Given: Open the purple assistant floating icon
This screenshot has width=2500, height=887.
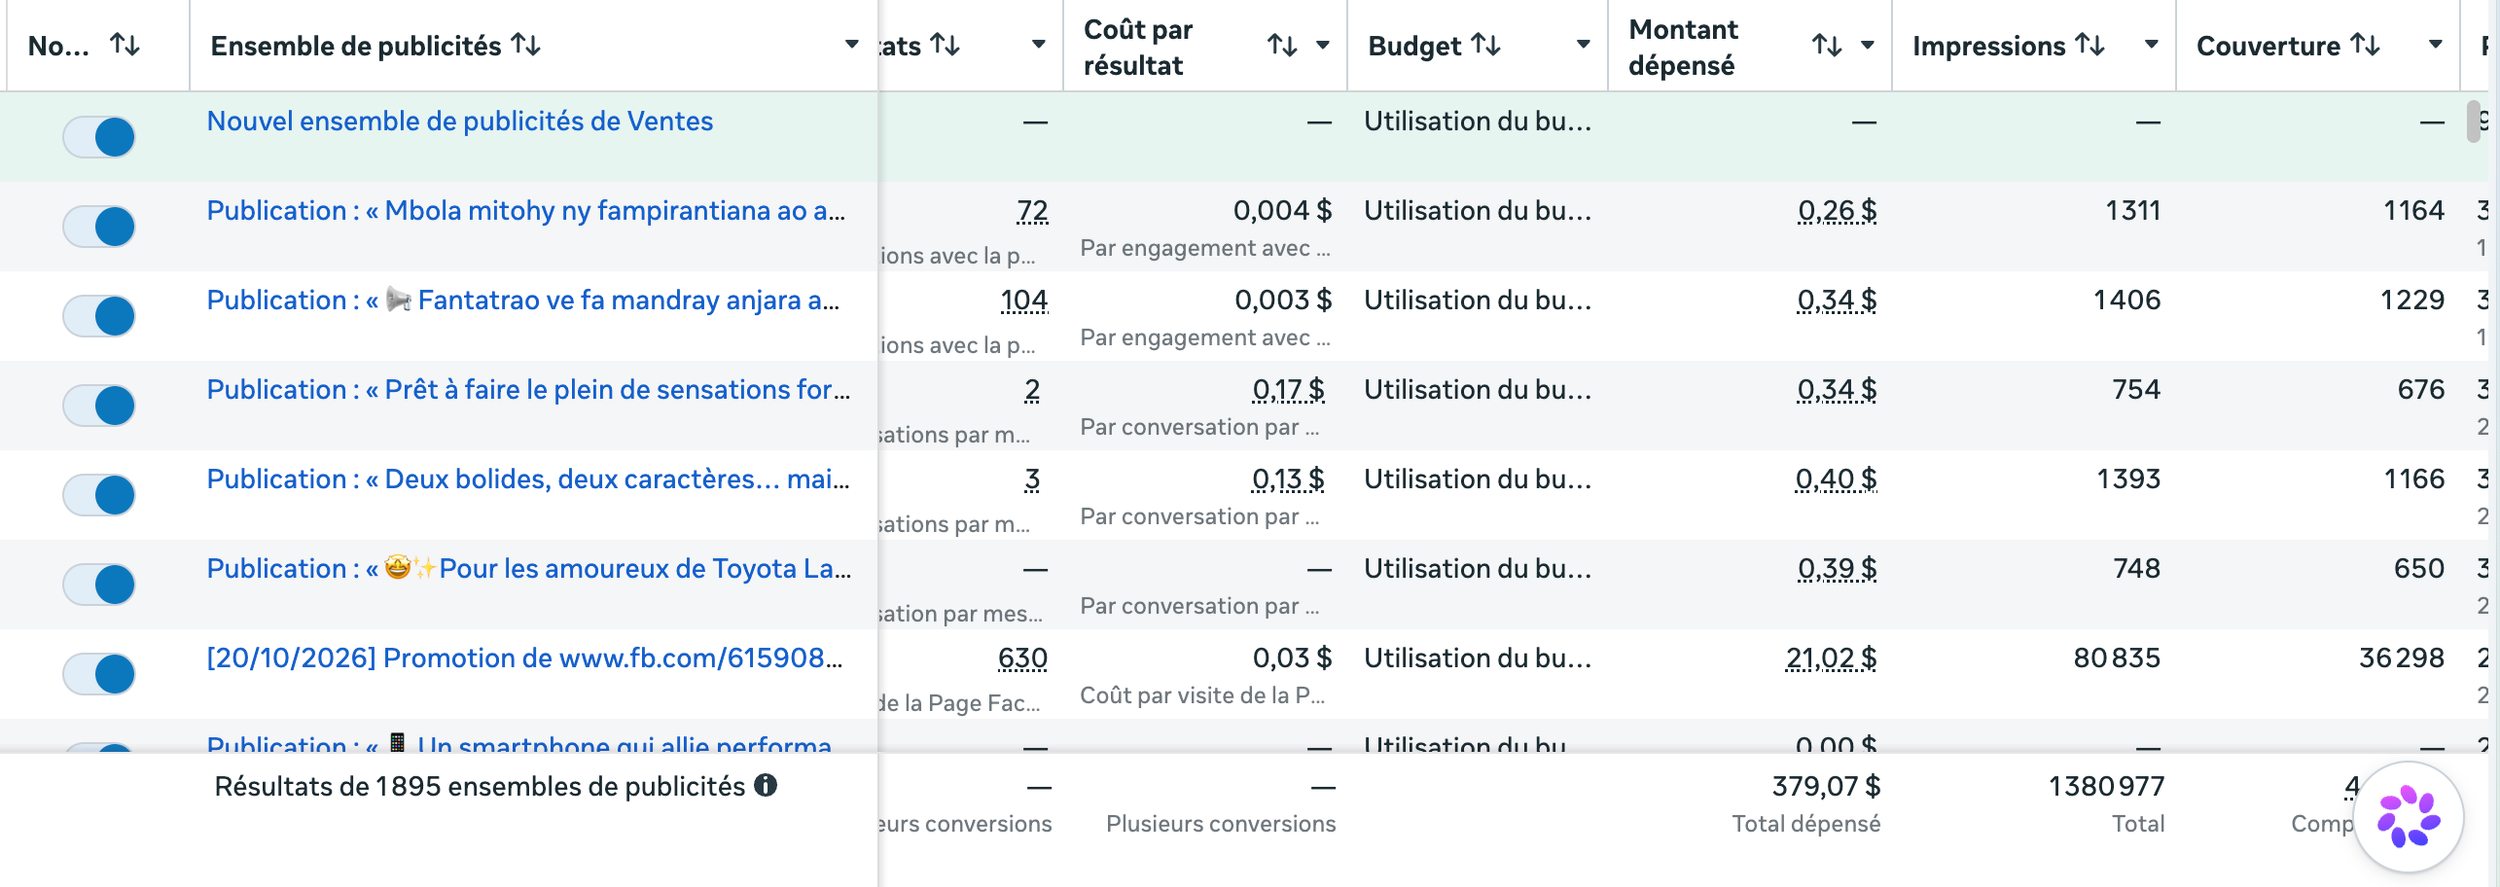Looking at the screenshot, I should [2408, 817].
